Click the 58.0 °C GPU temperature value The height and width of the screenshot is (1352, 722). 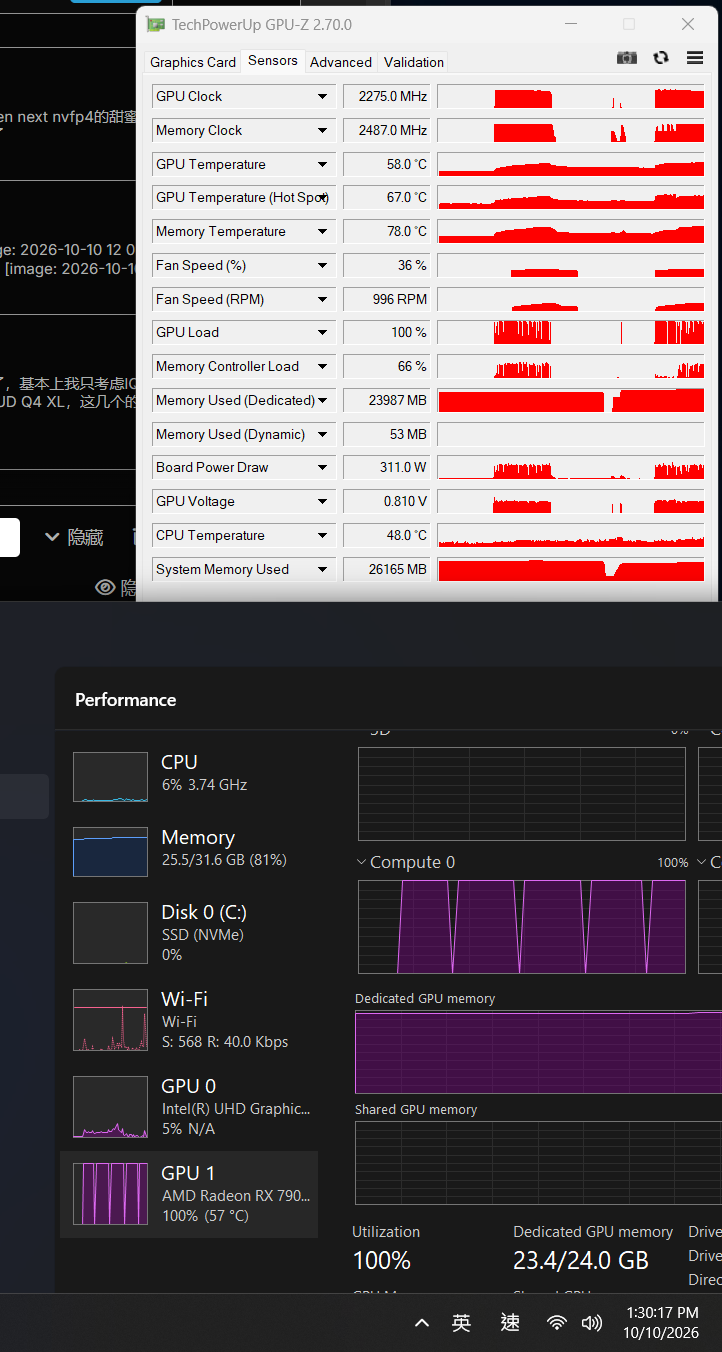pyautogui.click(x=387, y=164)
